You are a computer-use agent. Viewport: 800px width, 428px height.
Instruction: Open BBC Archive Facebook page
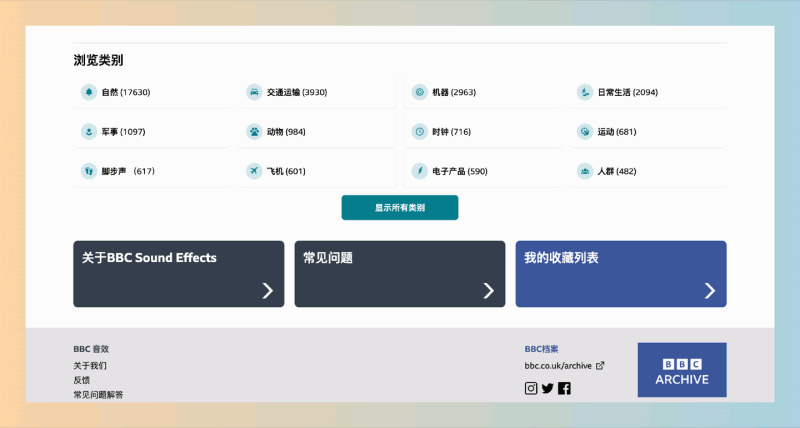[x=564, y=388]
